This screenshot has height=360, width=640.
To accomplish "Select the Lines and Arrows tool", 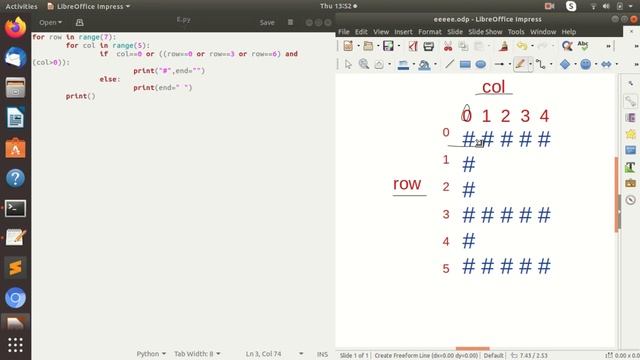I will coord(499,64).
